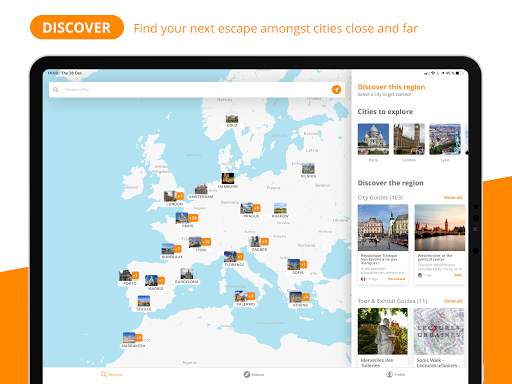Select the Prague map pin

coord(250,210)
